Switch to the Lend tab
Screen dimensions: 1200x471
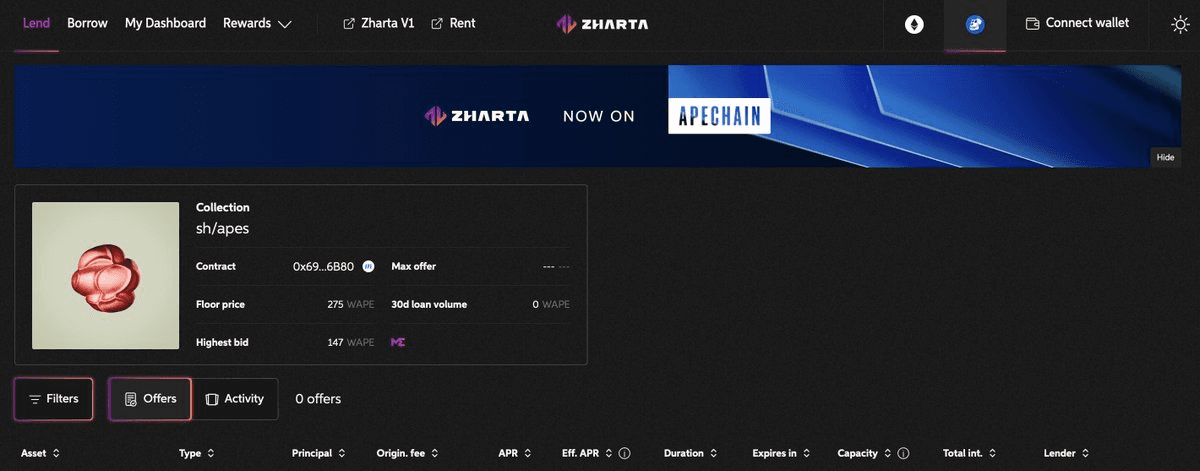36,23
